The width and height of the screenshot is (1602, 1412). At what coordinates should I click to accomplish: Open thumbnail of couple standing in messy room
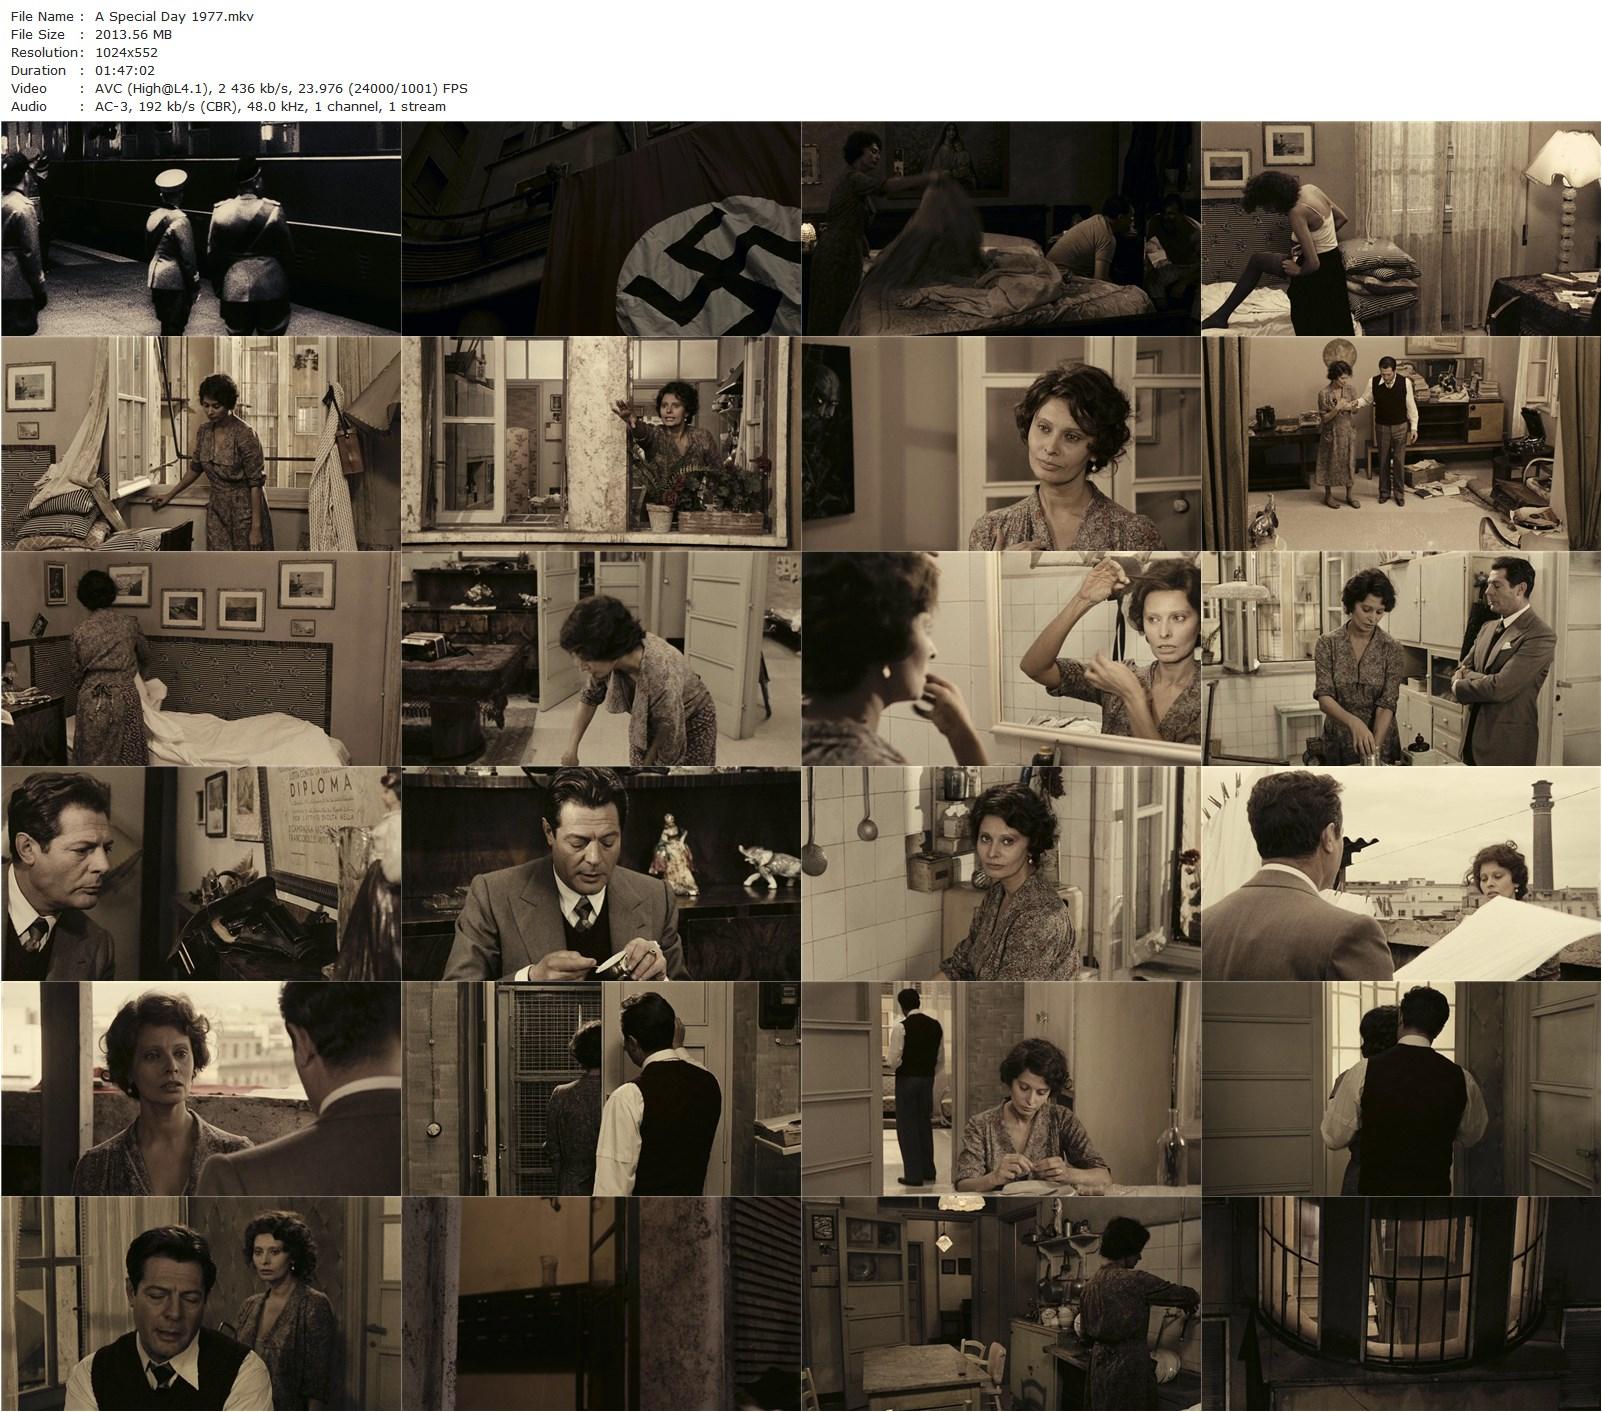coord(1401,443)
